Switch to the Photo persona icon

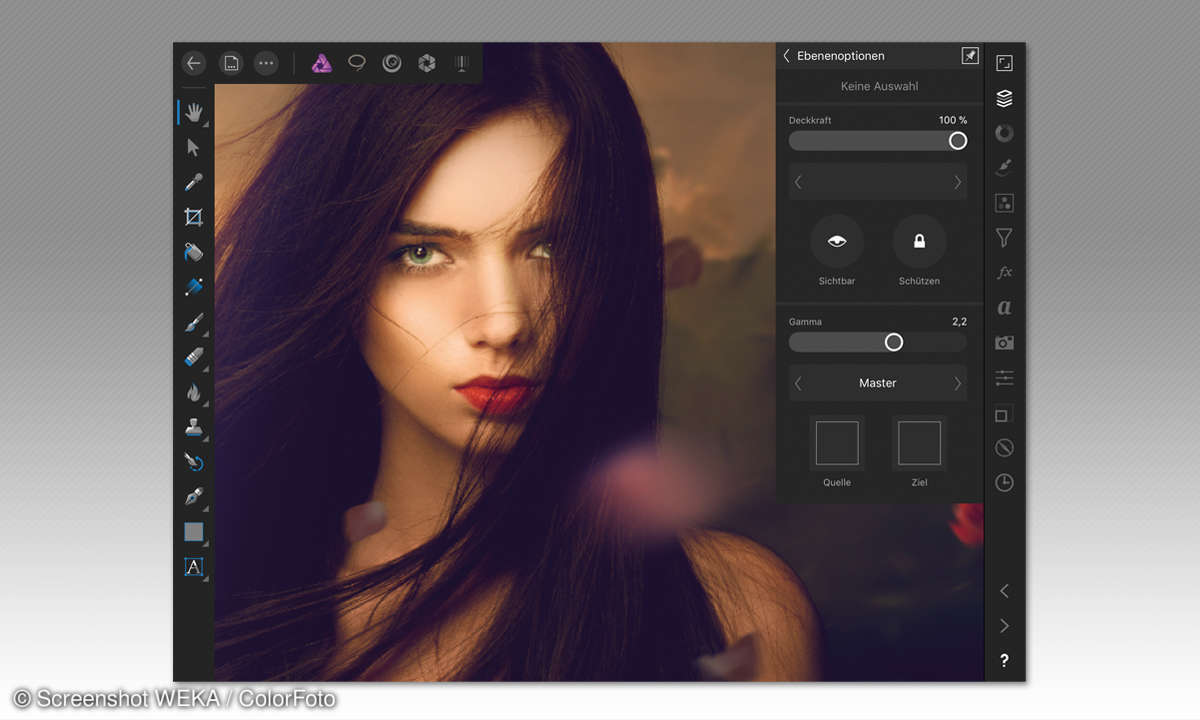tap(321, 63)
